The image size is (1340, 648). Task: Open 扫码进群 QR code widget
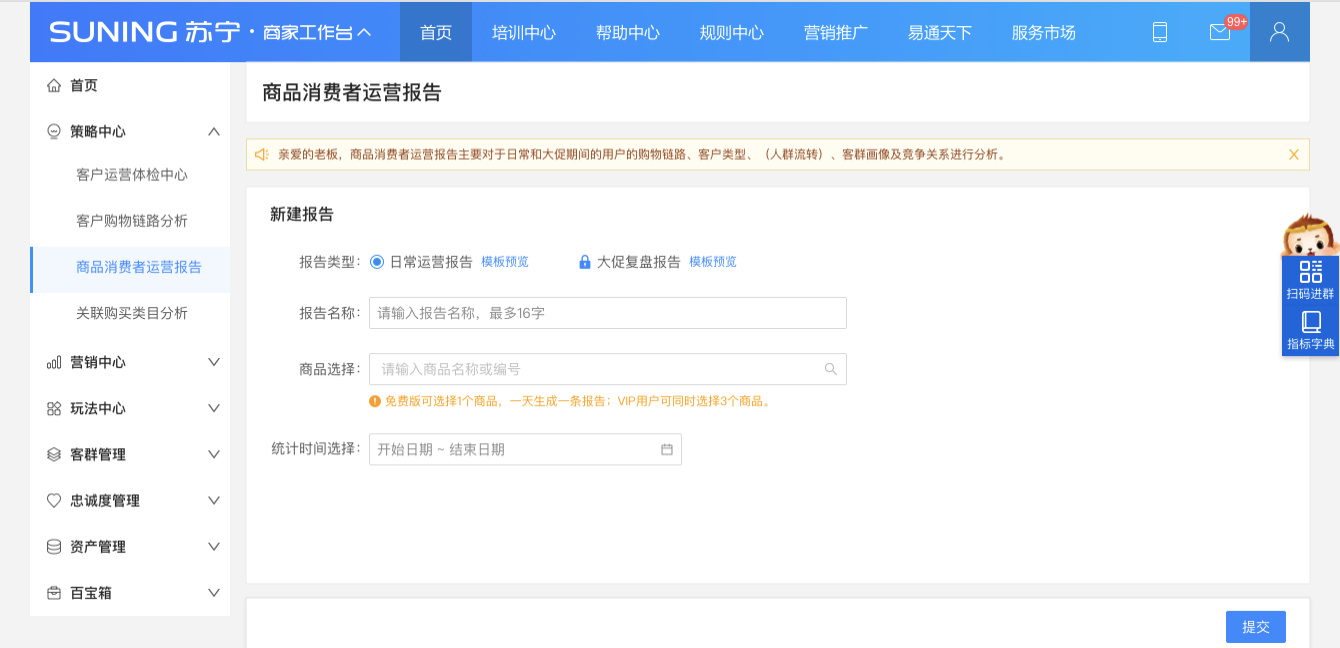click(1310, 279)
